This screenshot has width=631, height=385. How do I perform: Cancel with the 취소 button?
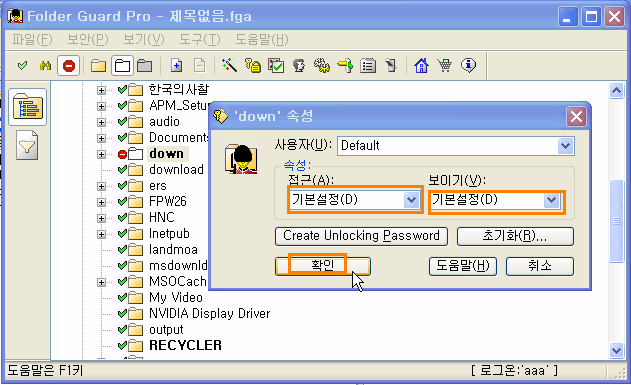[x=540, y=266]
